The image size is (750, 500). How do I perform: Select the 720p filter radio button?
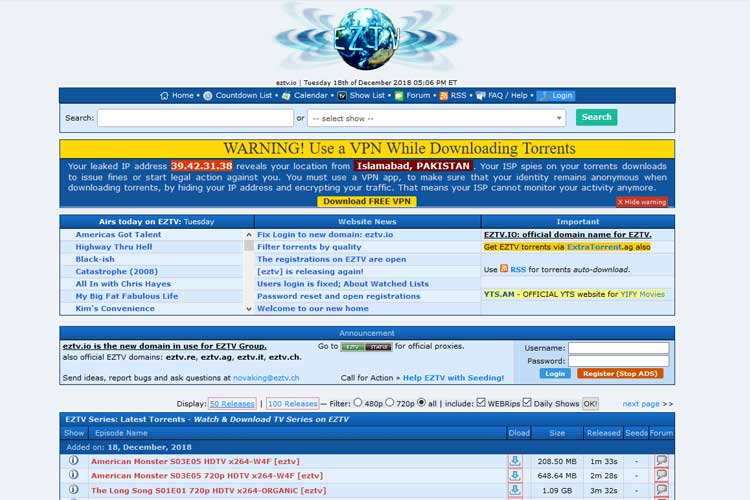point(389,402)
